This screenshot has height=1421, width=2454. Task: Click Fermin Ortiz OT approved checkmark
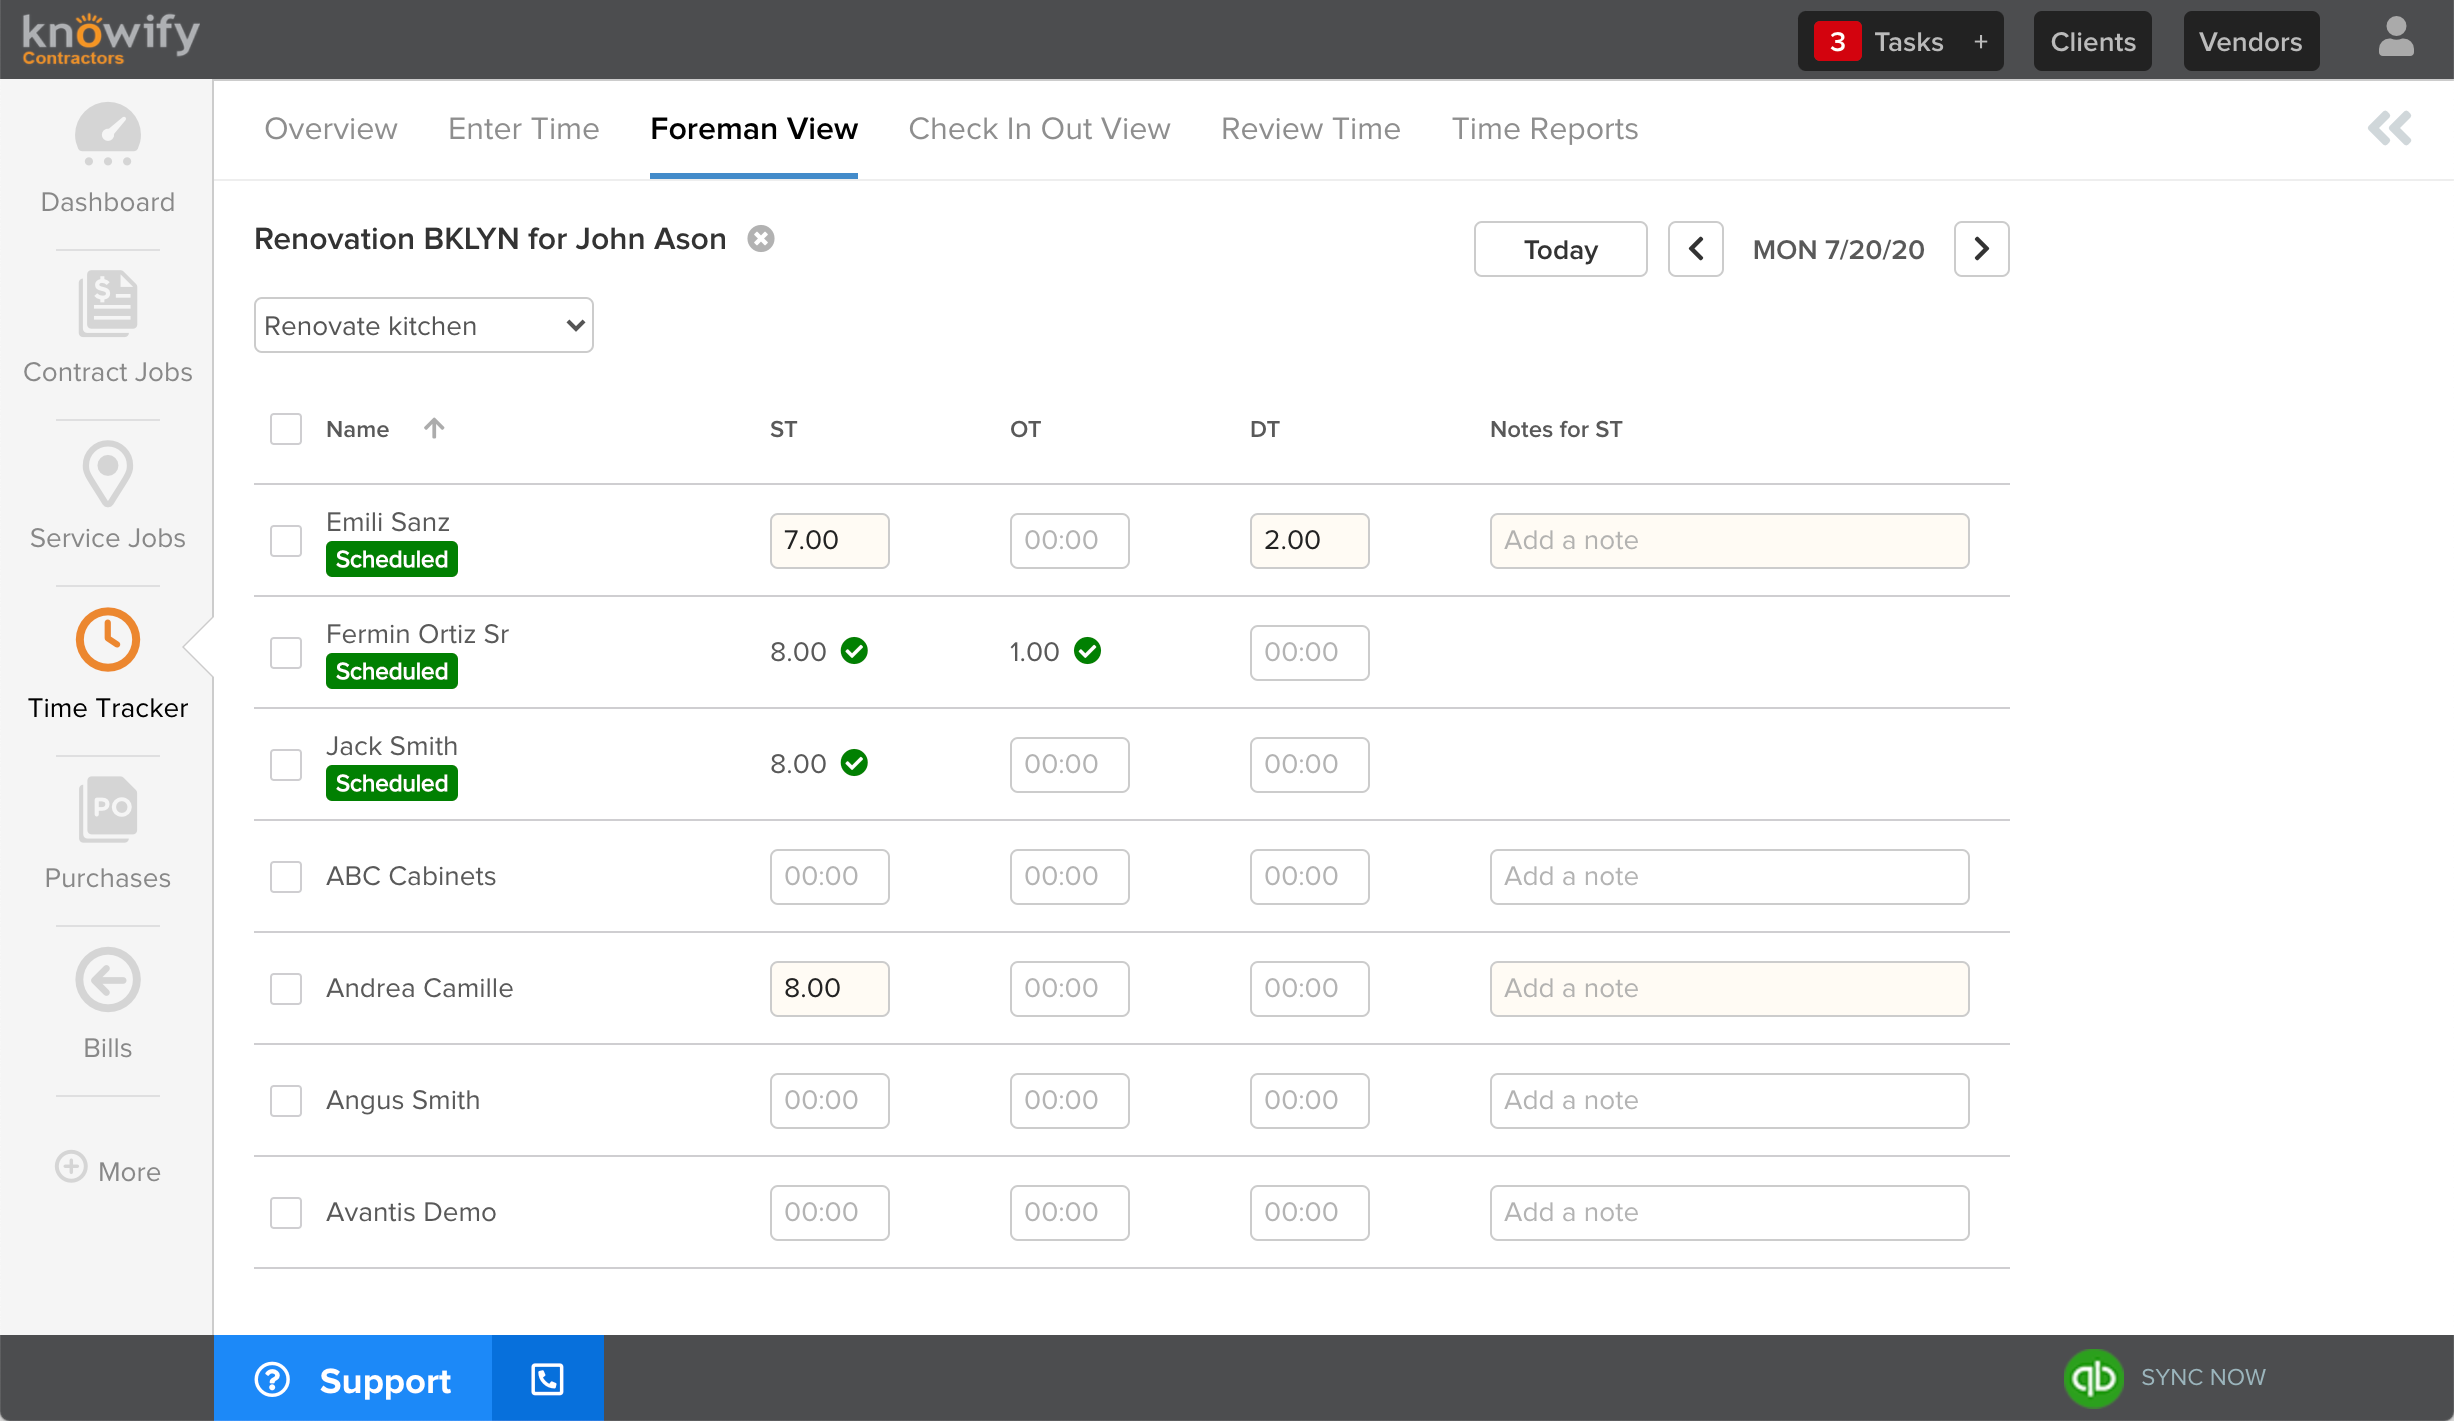[1087, 651]
